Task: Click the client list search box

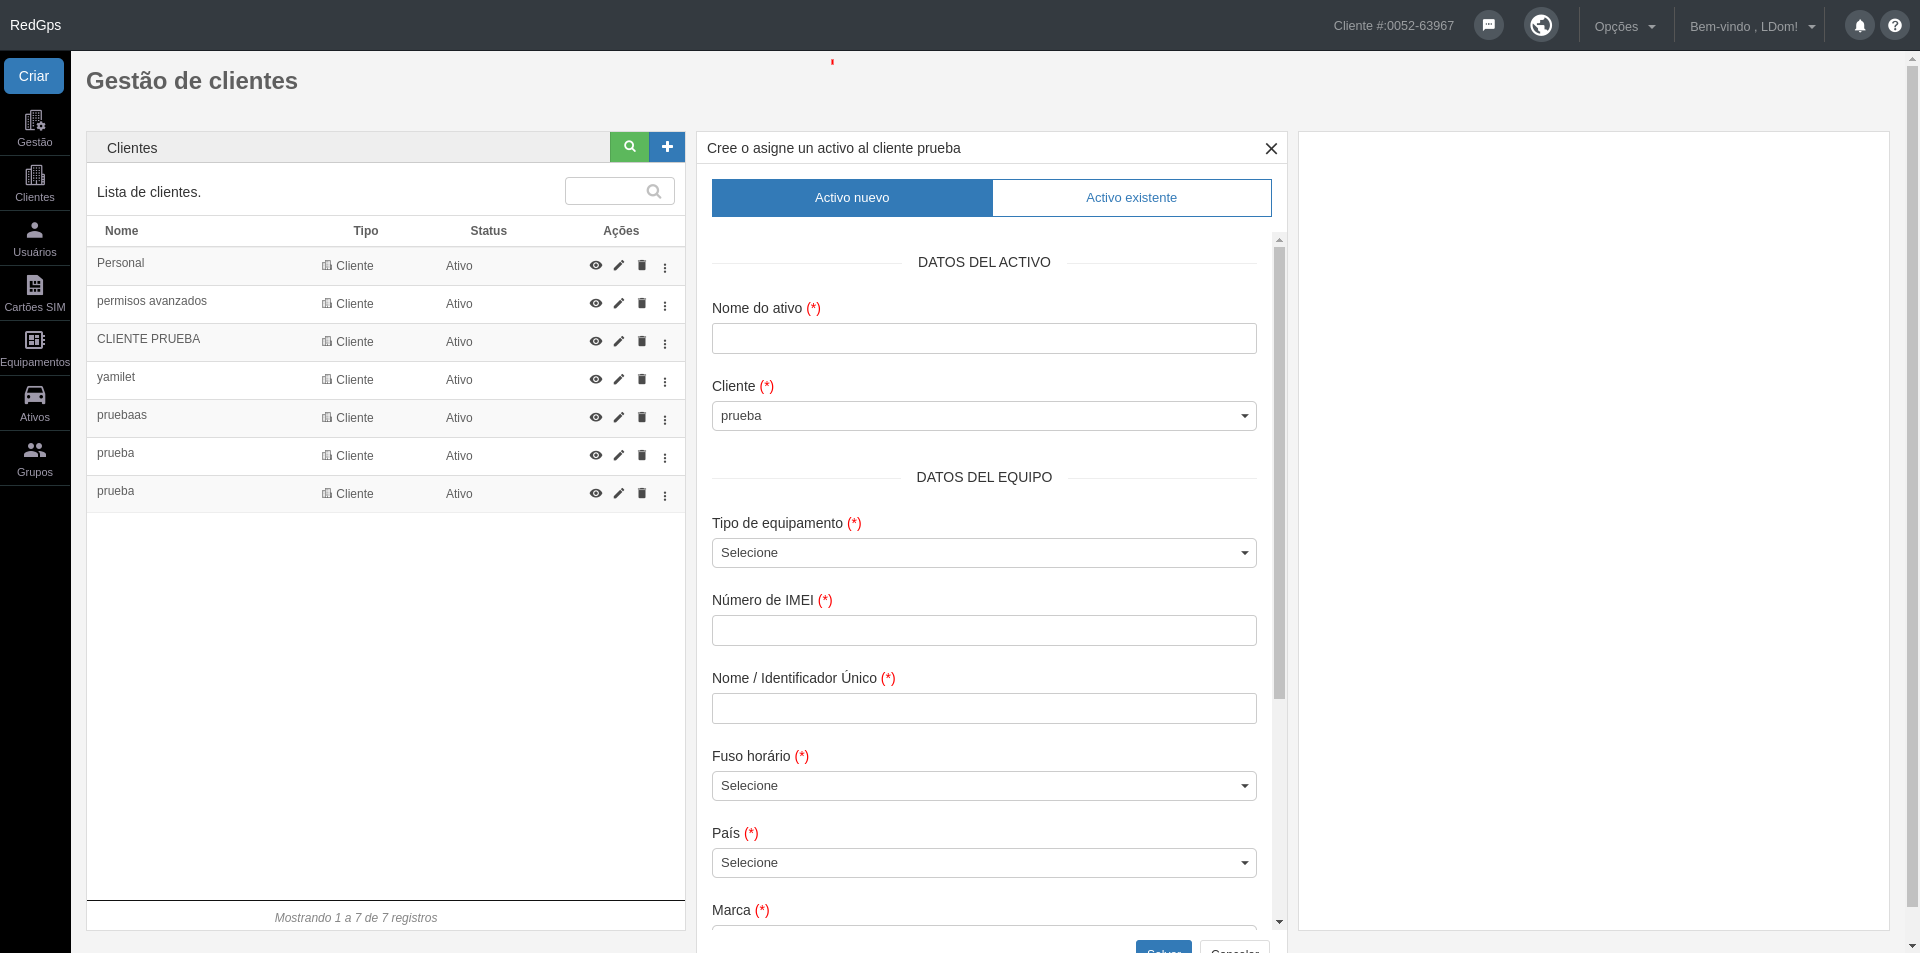Action: click(620, 191)
